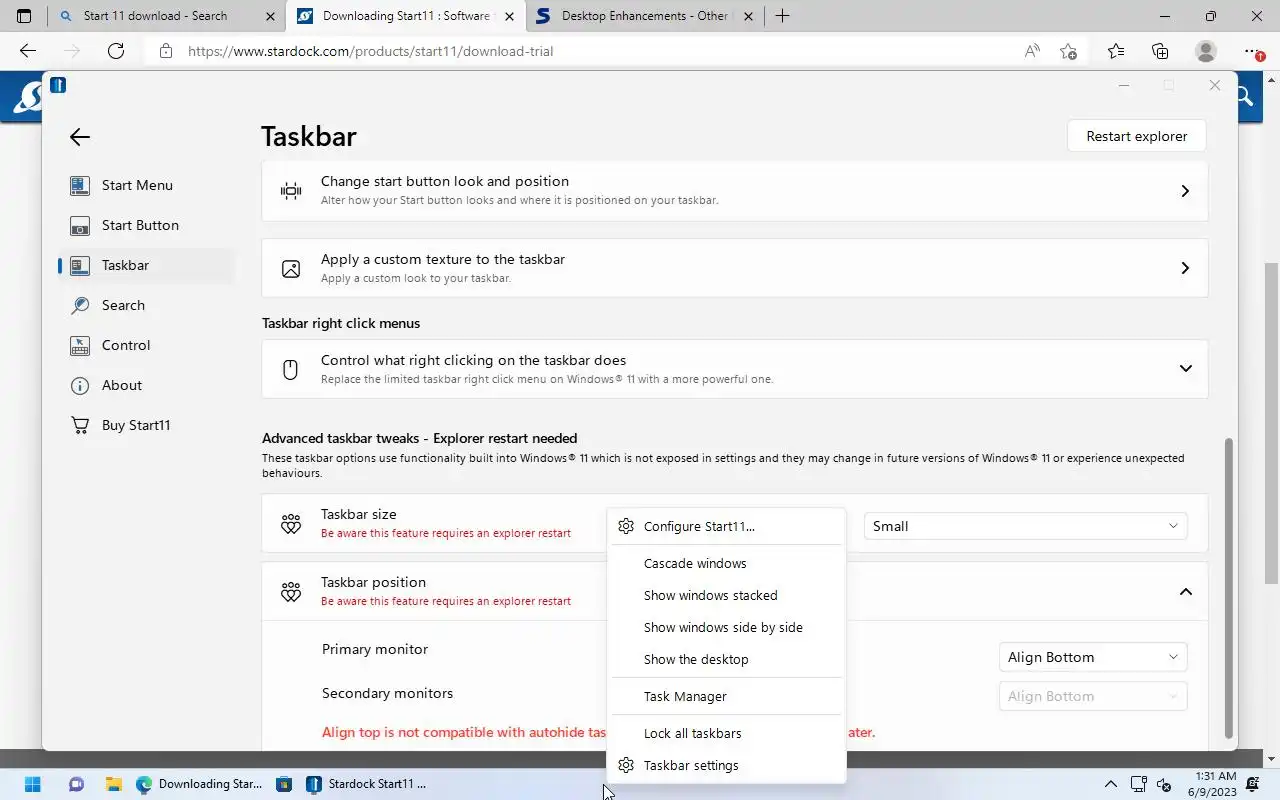Open the Chat icon on taskbar
Image resolution: width=1280 pixels, height=800 pixels.
tap(76, 784)
